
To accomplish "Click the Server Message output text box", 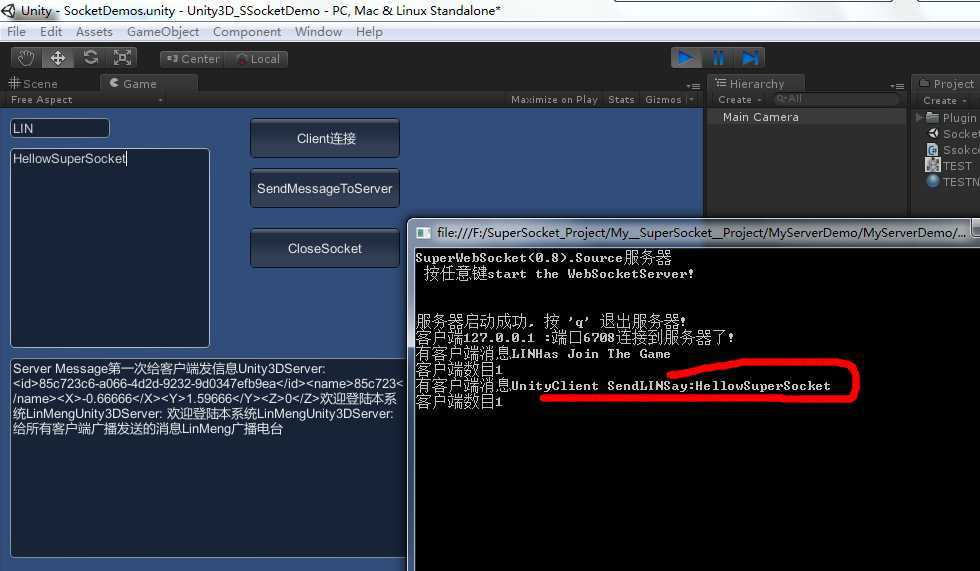I will tap(208, 458).
